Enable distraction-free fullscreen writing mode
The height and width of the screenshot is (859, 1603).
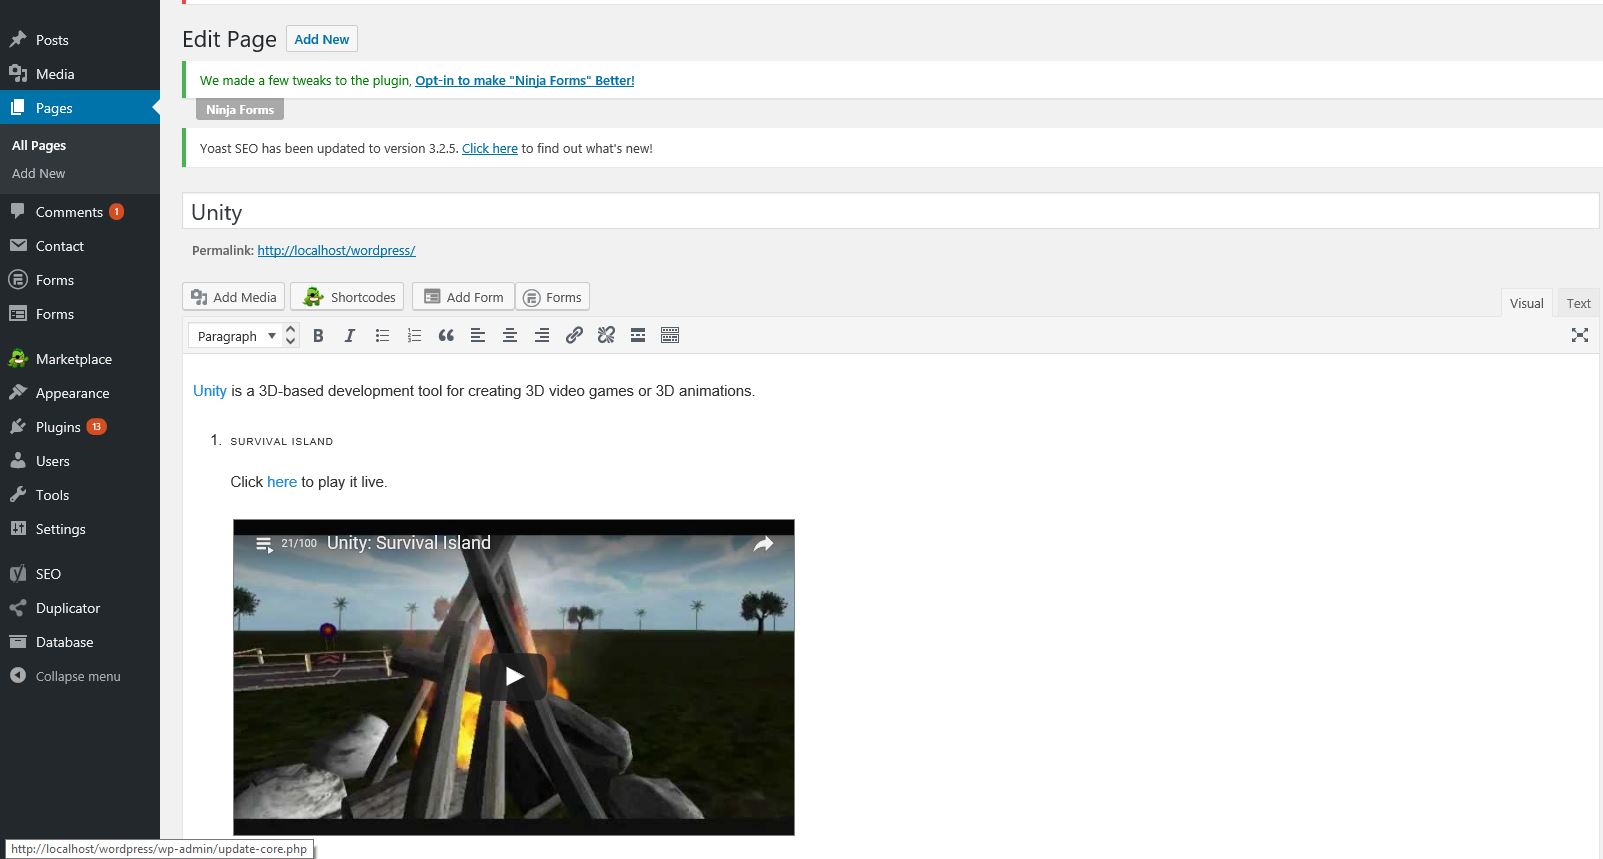[1580, 336]
